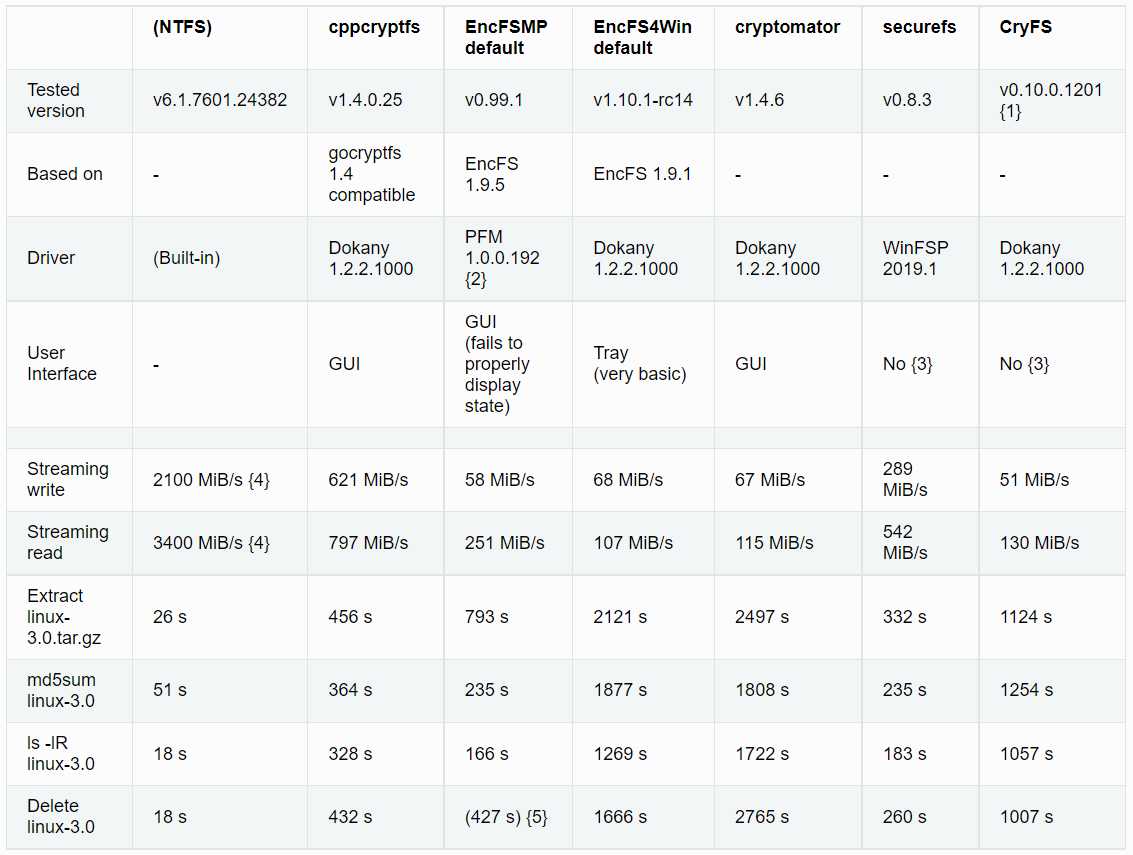Click the Tested version row label

(56, 100)
